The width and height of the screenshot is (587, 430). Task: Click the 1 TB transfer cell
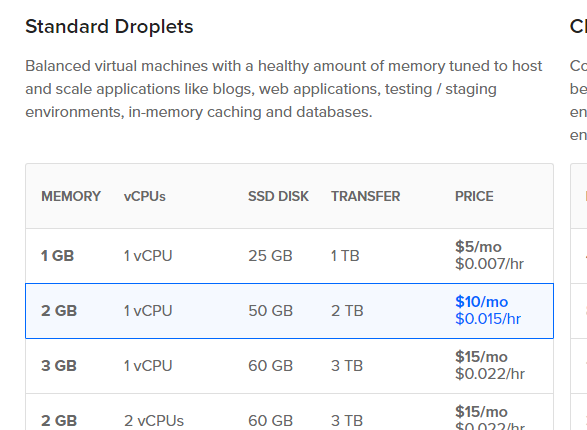click(345, 256)
